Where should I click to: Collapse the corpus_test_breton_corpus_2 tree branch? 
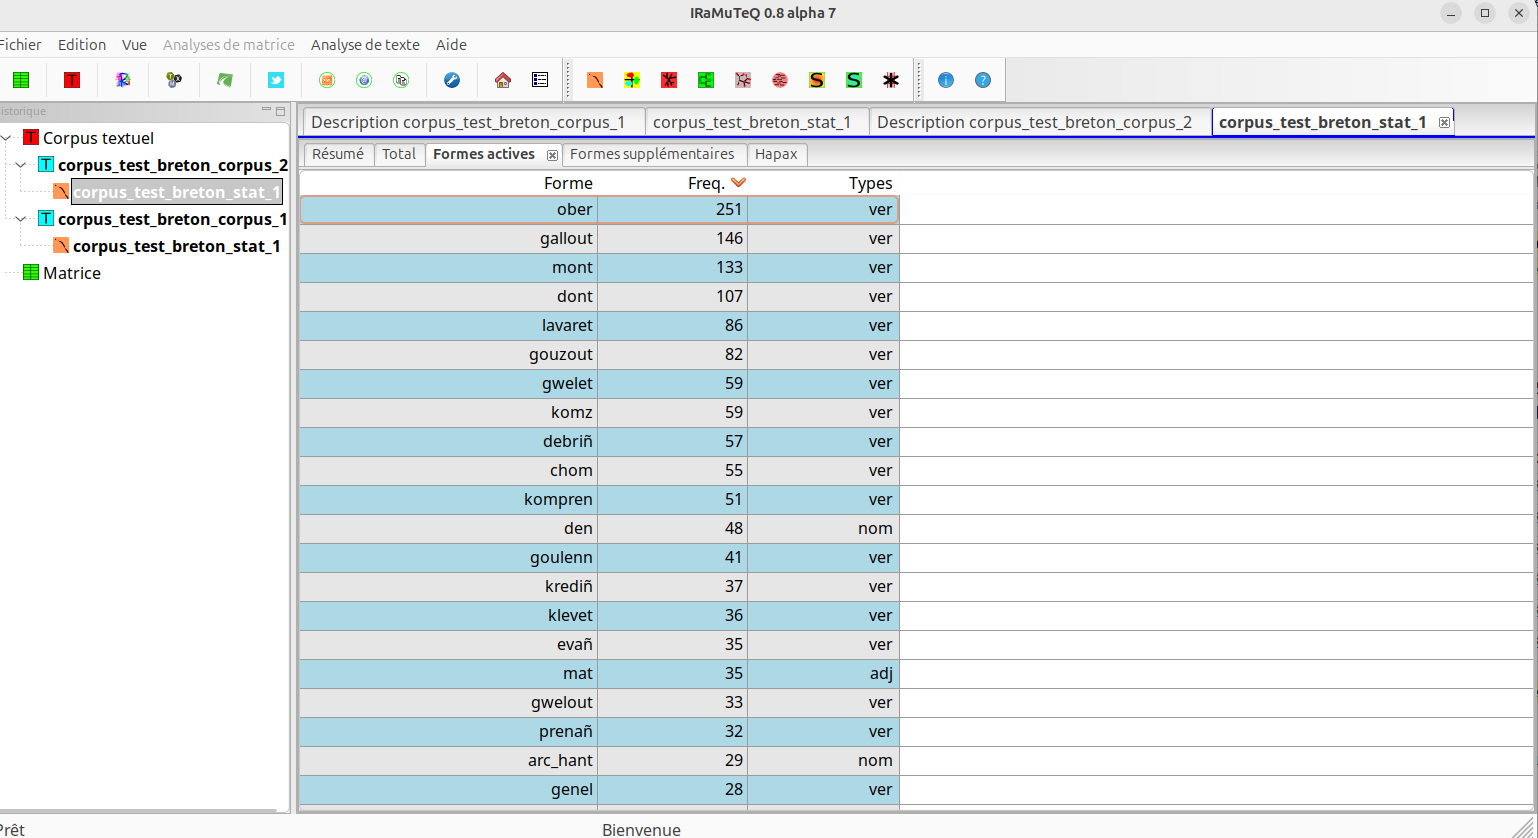(22, 165)
